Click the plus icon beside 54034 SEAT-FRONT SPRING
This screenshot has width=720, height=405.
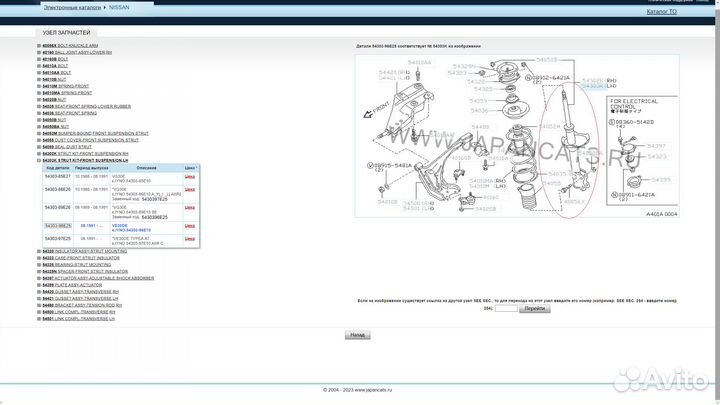[40, 112]
